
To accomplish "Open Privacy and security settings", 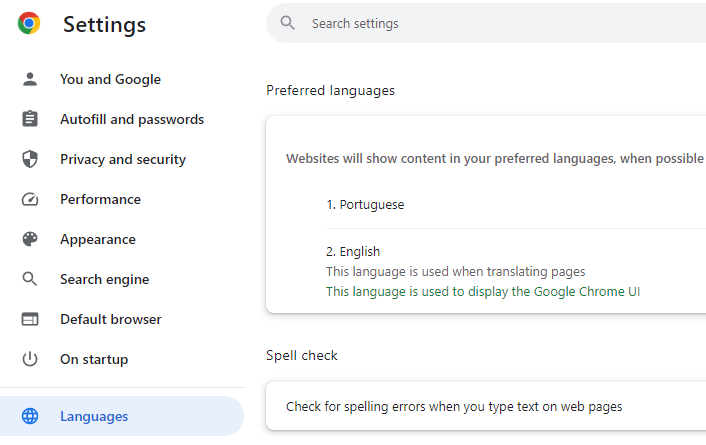I will [x=122, y=159].
